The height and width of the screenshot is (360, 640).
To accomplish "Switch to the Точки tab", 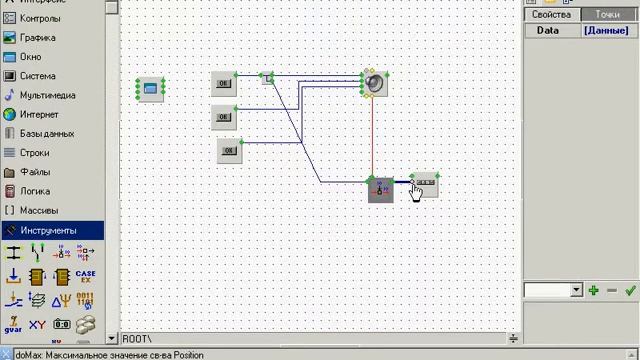I will tap(607, 14).
